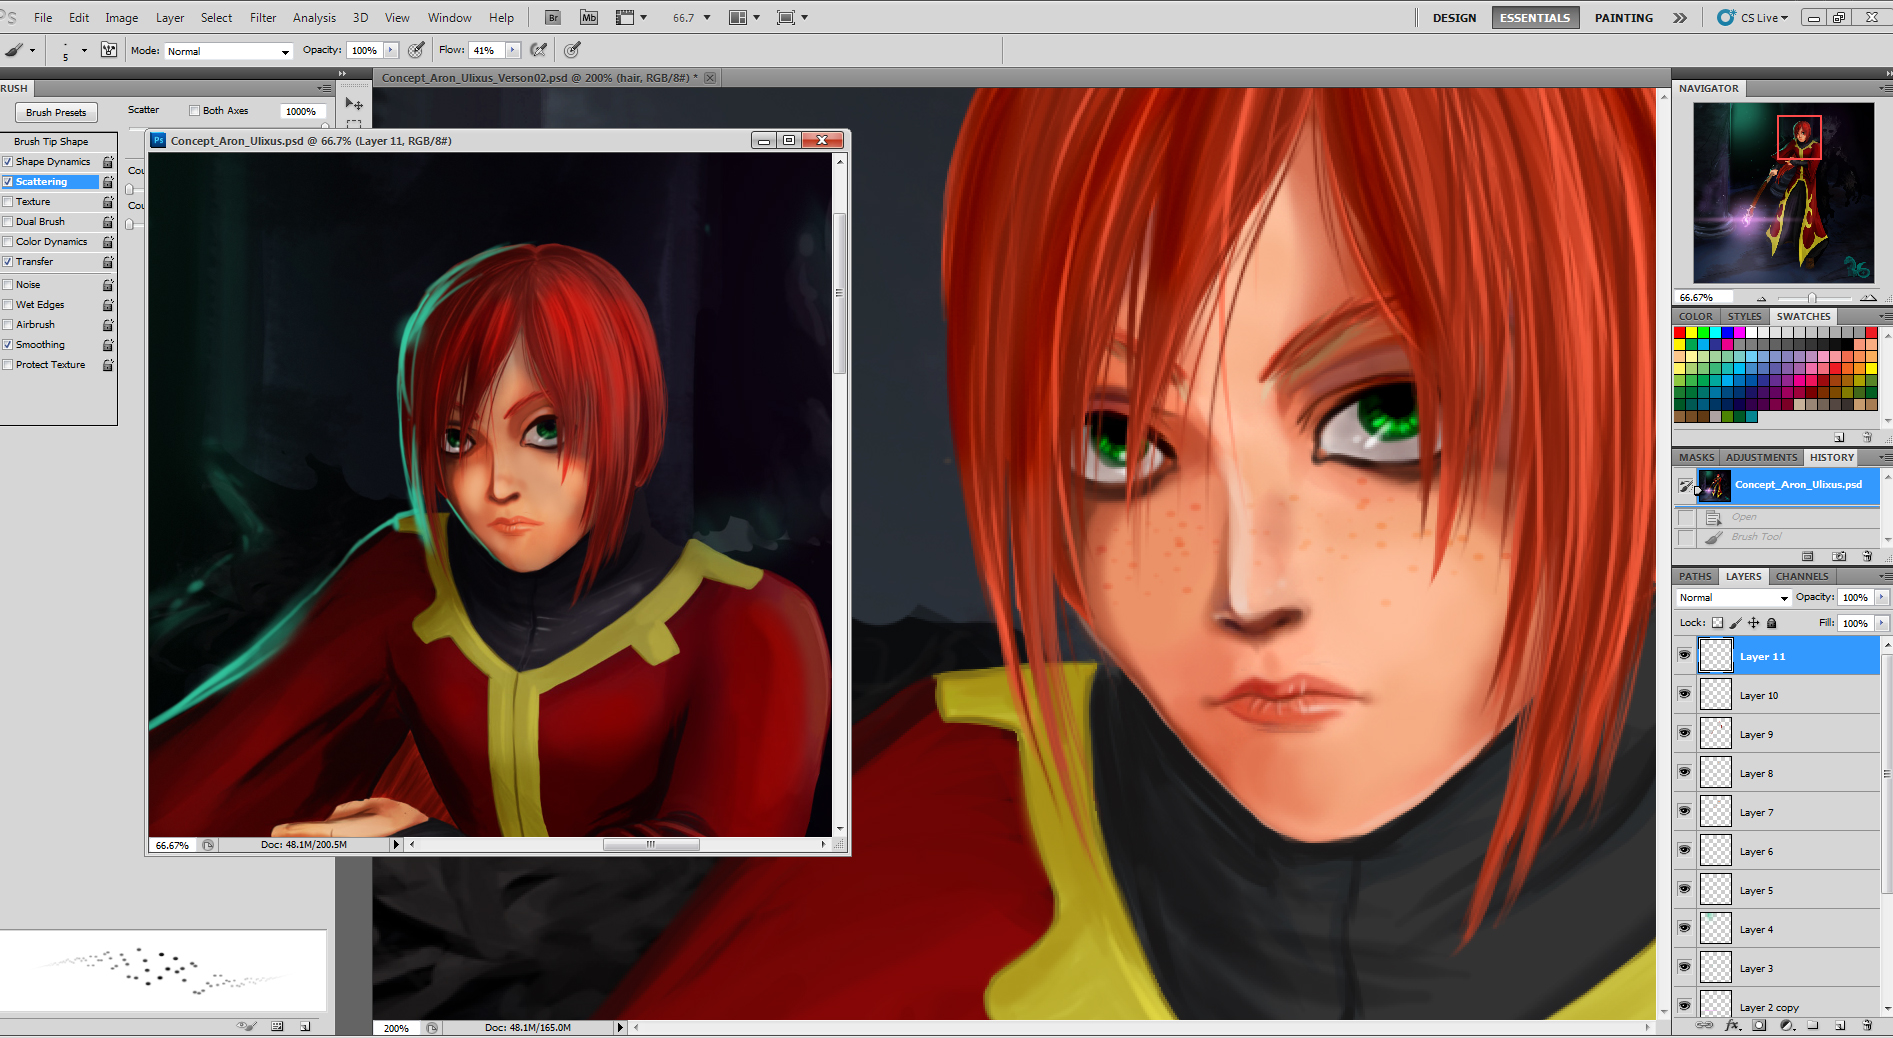Enable airbrush mode icon beside Flow
This screenshot has width=1893, height=1038.
(x=539, y=50)
